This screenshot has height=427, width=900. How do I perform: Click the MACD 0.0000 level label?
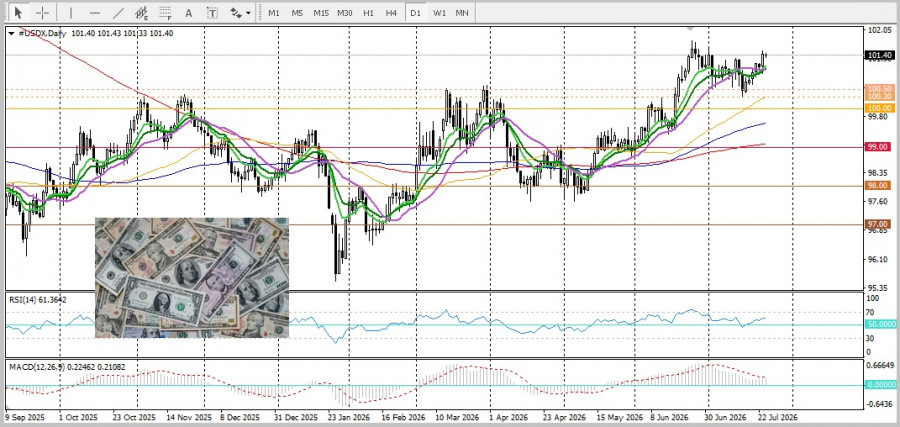879,385
